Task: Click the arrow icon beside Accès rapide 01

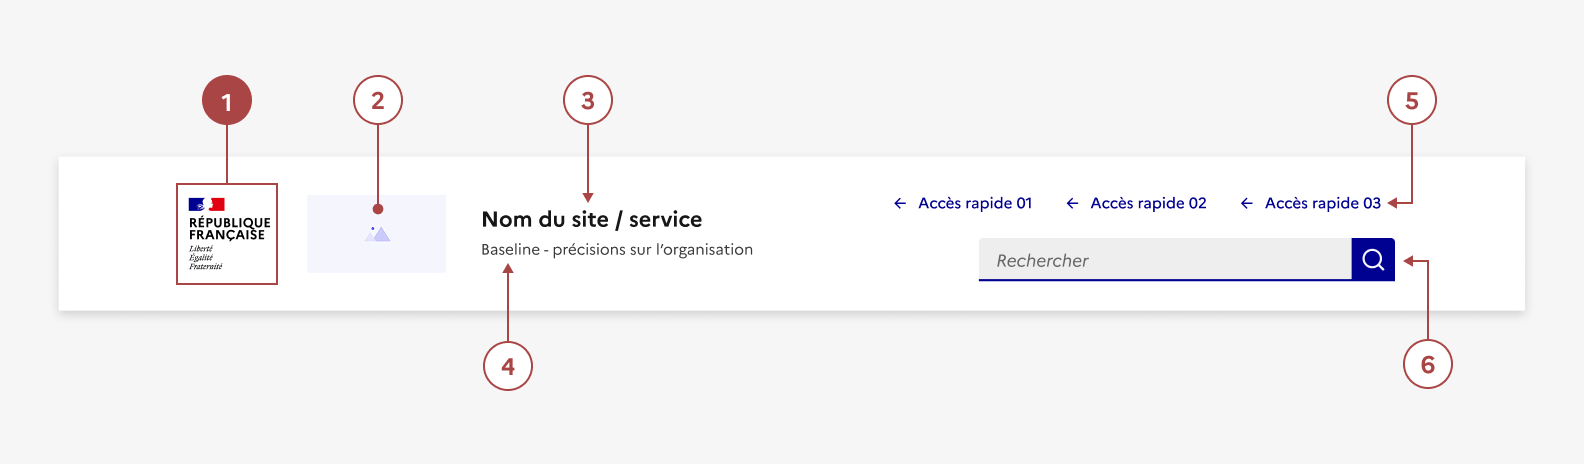Action: click(900, 203)
